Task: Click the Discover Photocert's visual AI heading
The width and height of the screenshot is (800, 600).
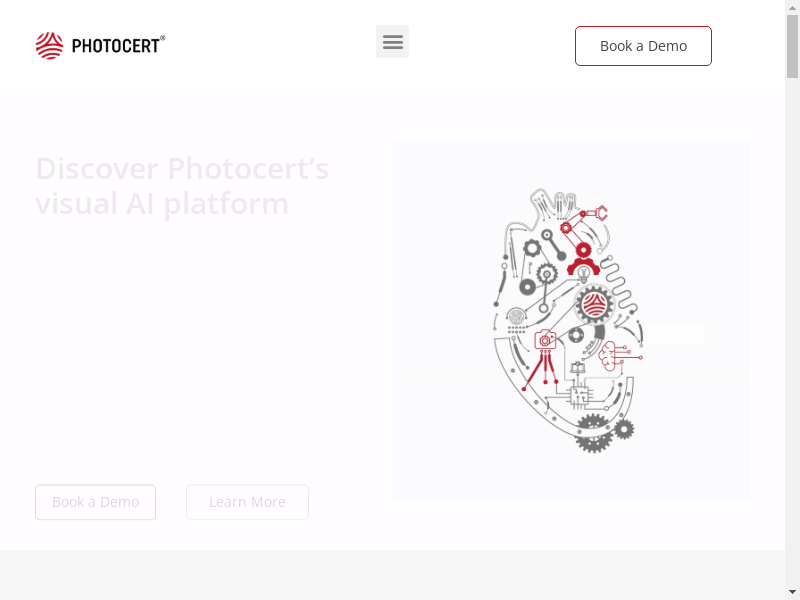Action: tap(182, 186)
